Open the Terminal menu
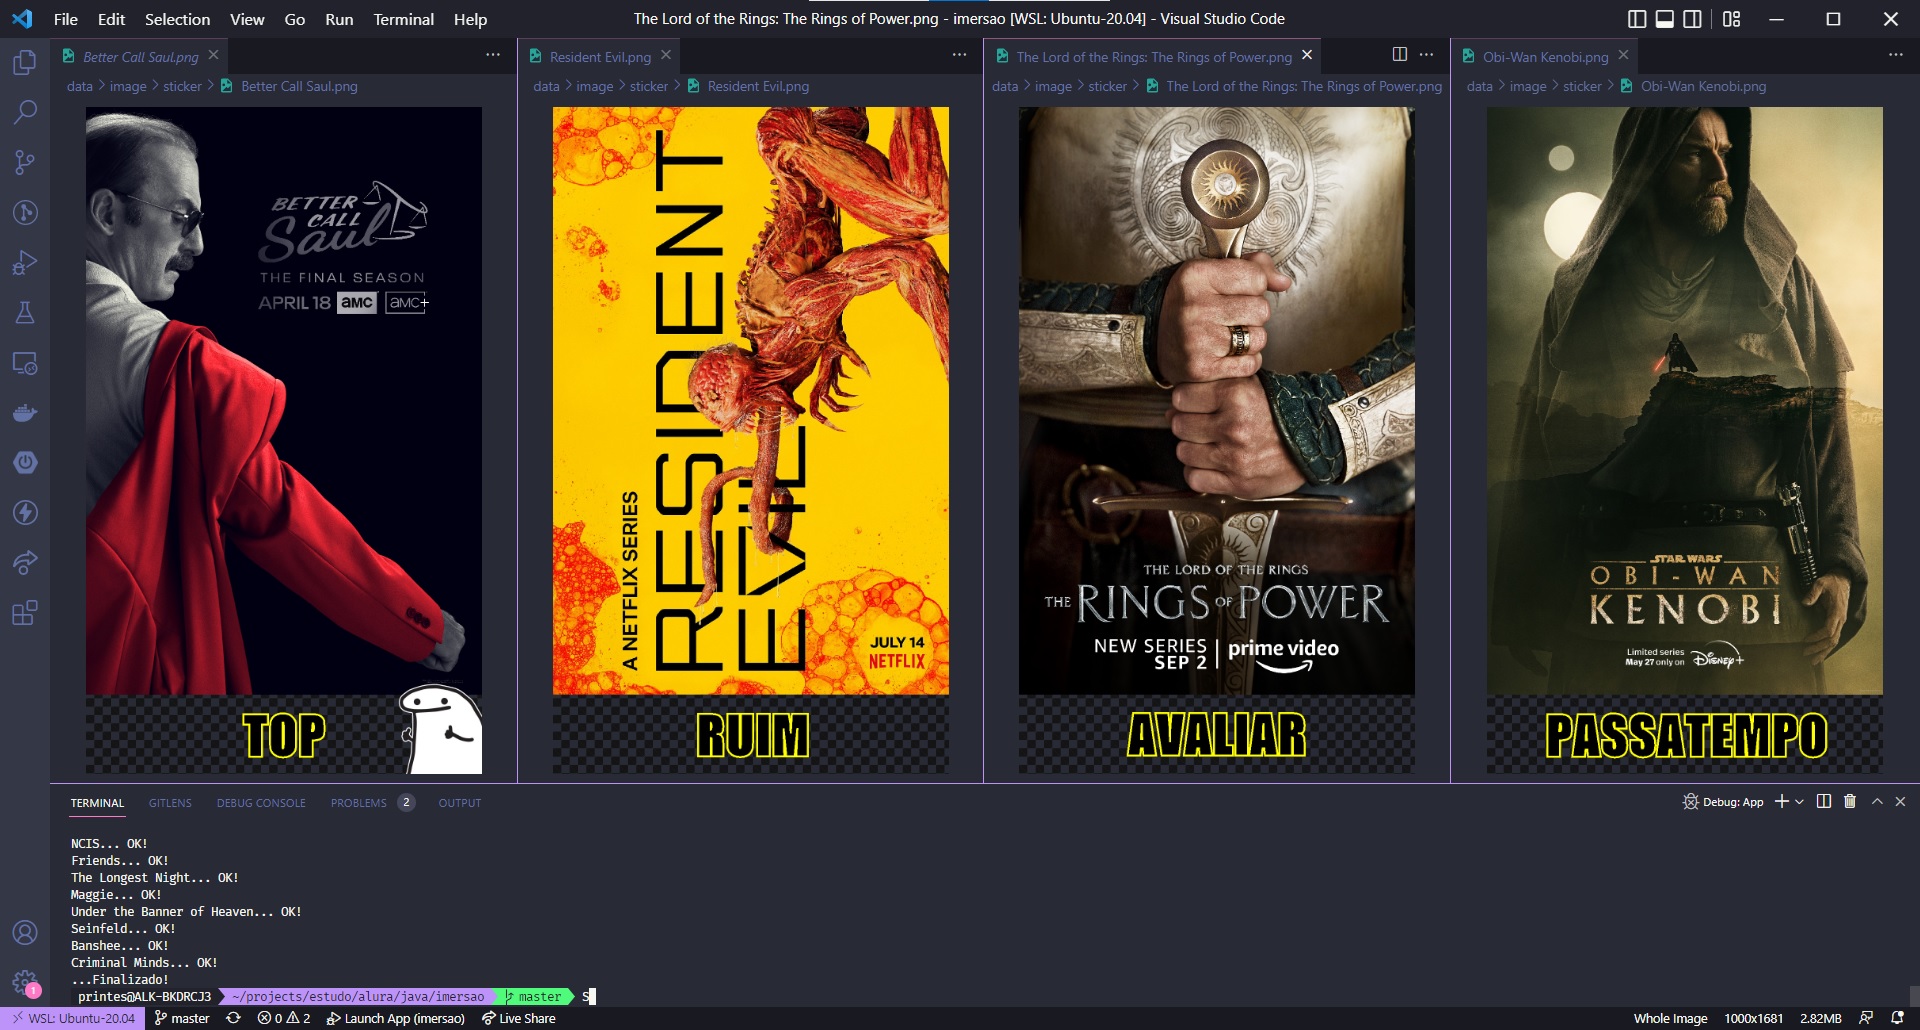 tap(403, 19)
